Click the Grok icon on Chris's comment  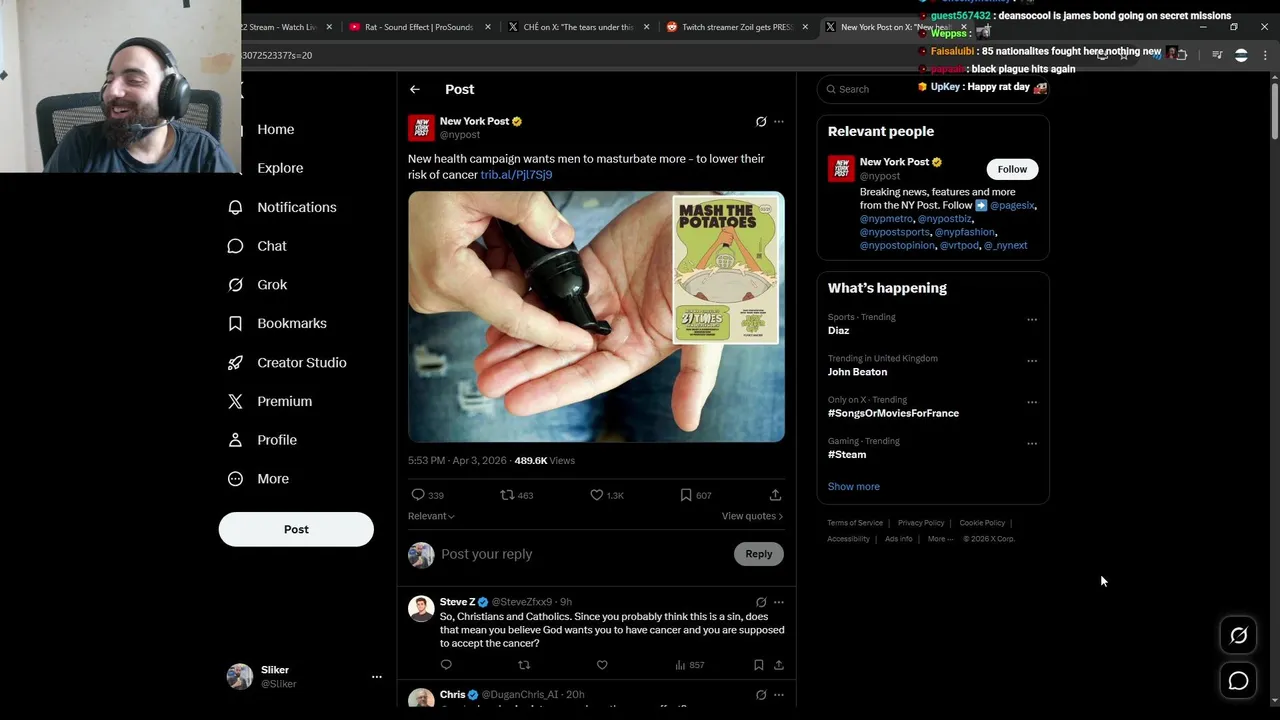click(x=761, y=695)
